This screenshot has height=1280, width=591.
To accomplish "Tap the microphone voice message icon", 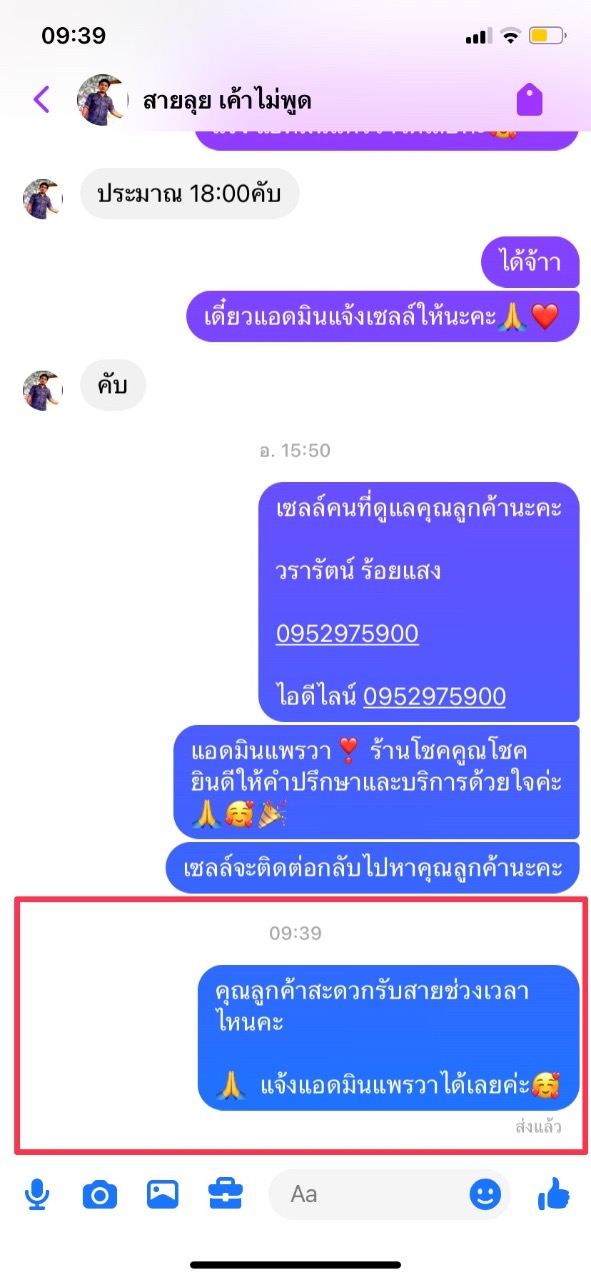I will click(x=37, y=1193).
